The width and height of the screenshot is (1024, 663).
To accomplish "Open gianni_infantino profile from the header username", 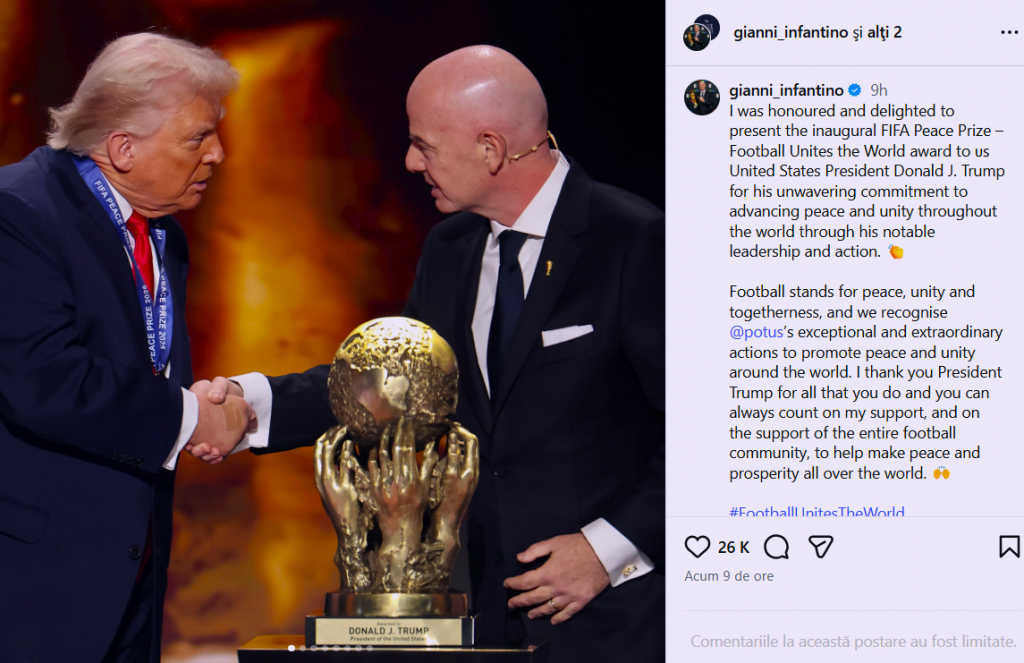I will (791, 32).
